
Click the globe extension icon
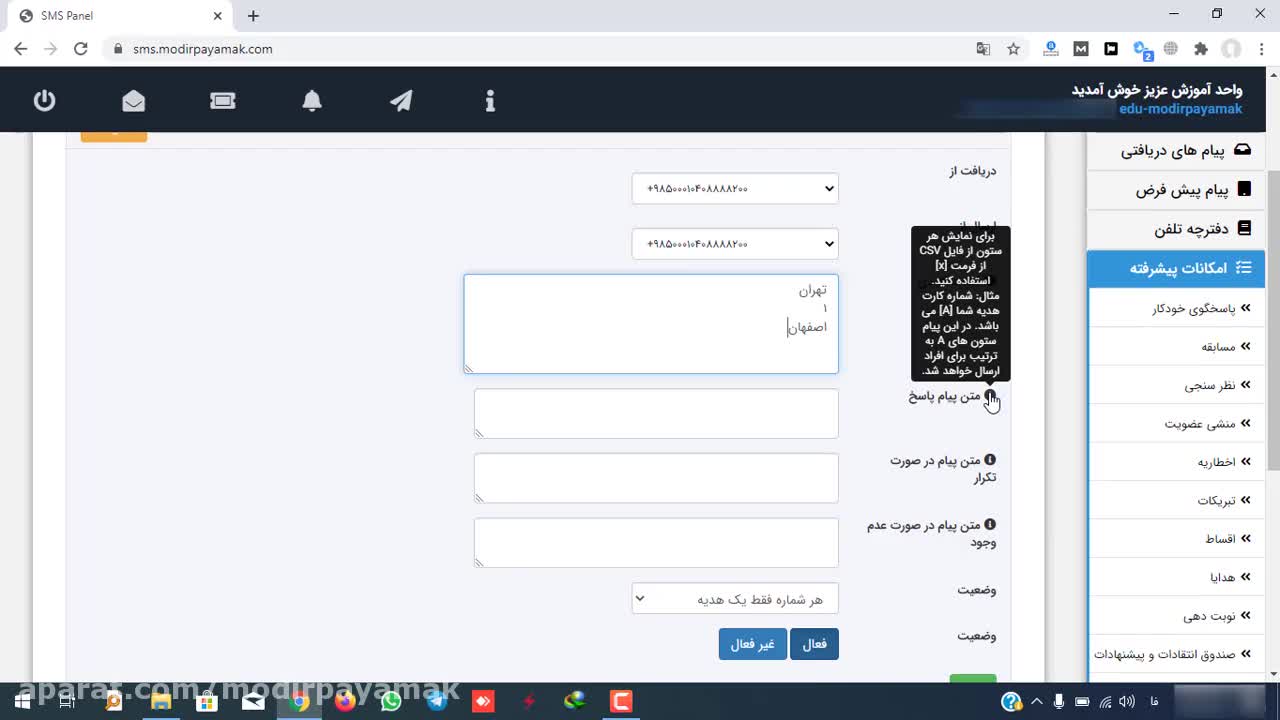pyautogui.click(x=1171, y=49)
